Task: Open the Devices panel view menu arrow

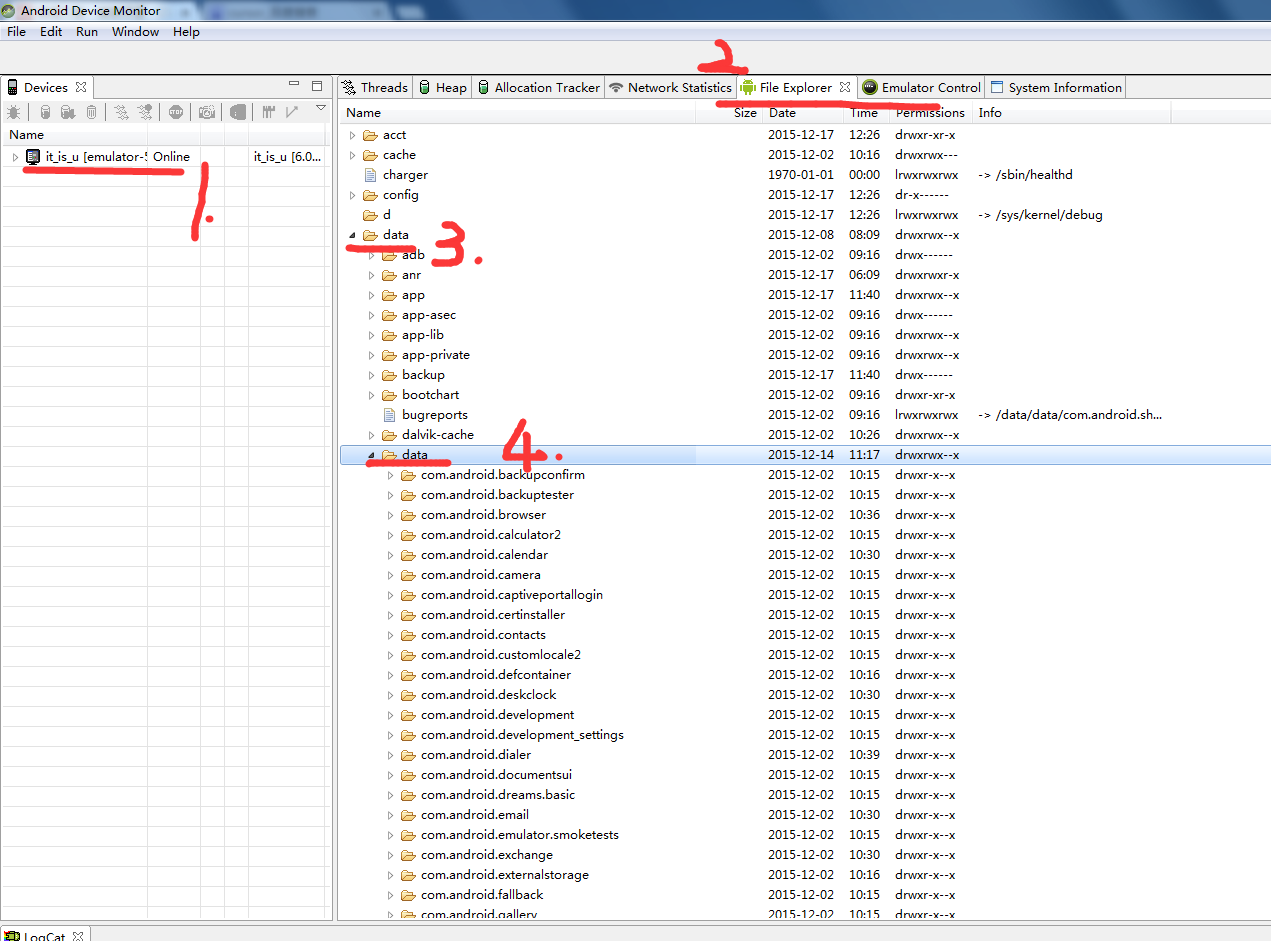Action: point(320,108)
